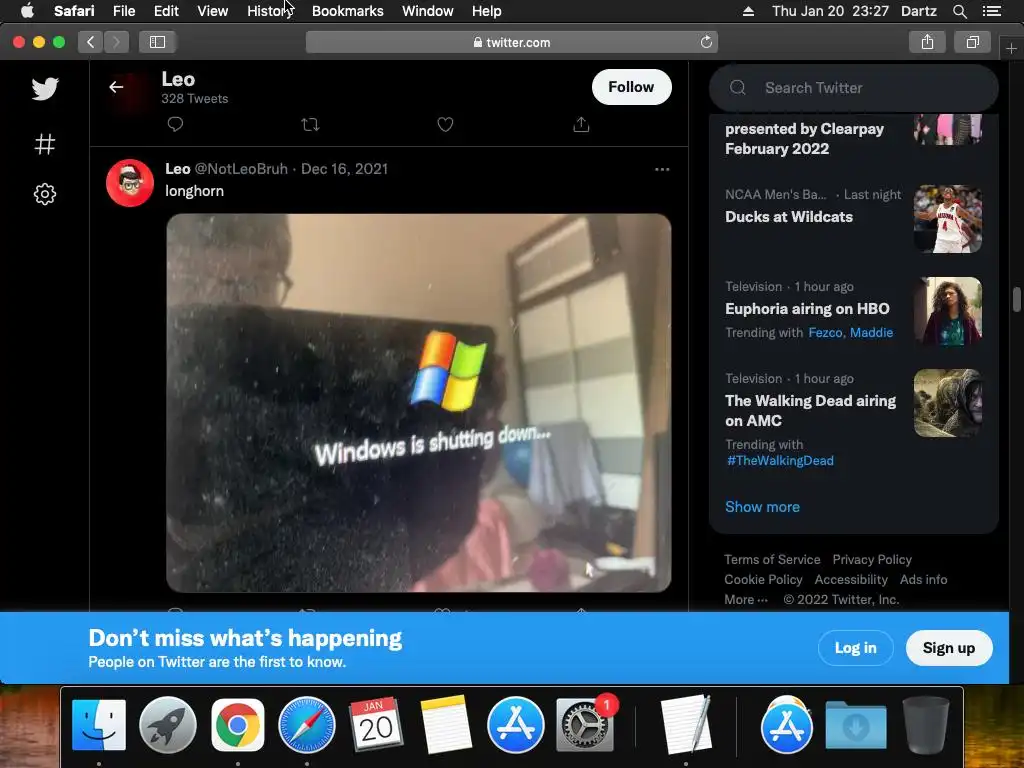Viewport: 1024px width, 768px height.
Task: Open Spotlight search in menu bar
Action: coord(960,11)
